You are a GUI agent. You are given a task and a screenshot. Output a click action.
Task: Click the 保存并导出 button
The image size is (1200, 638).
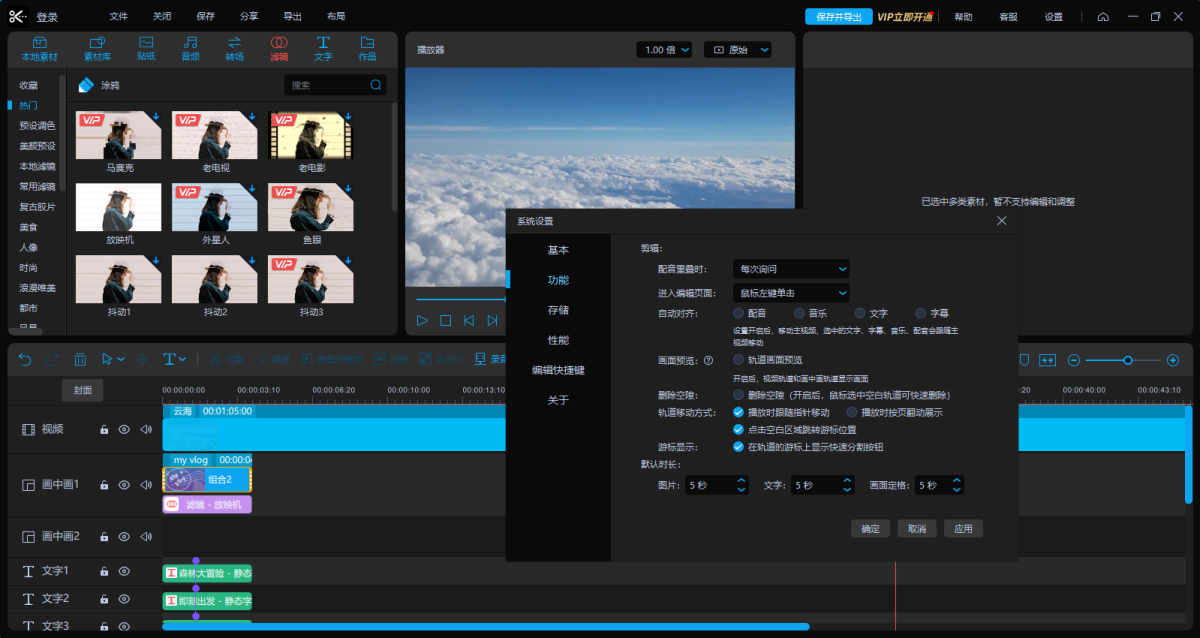(838, 17)
